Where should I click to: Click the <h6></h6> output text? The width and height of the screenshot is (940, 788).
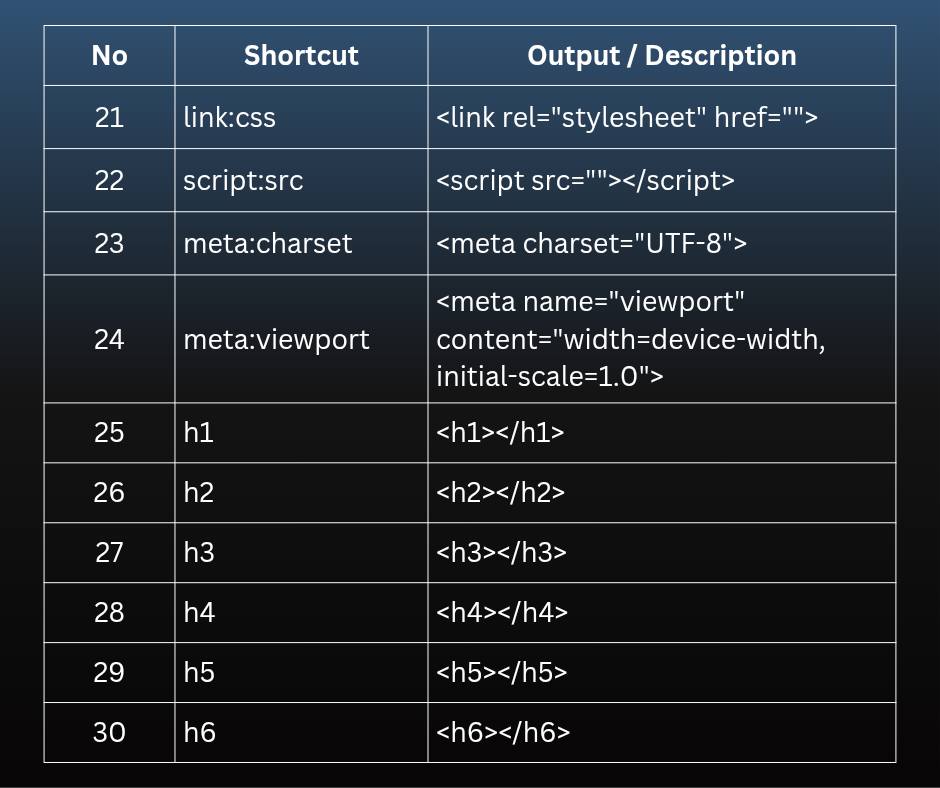click(x=503, y=732)
